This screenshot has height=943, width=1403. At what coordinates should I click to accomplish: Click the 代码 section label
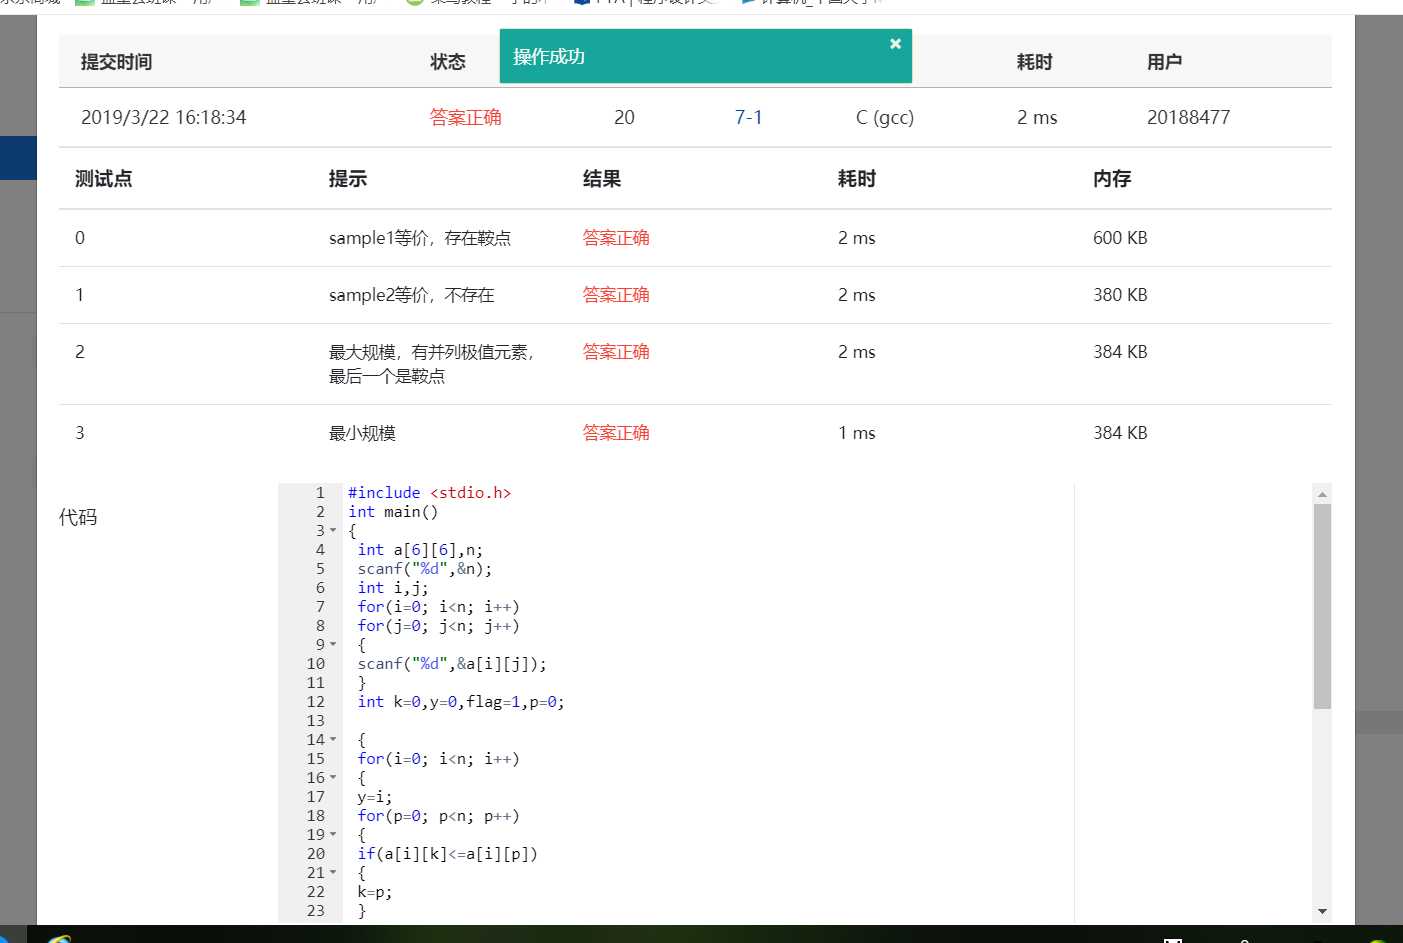78,517
